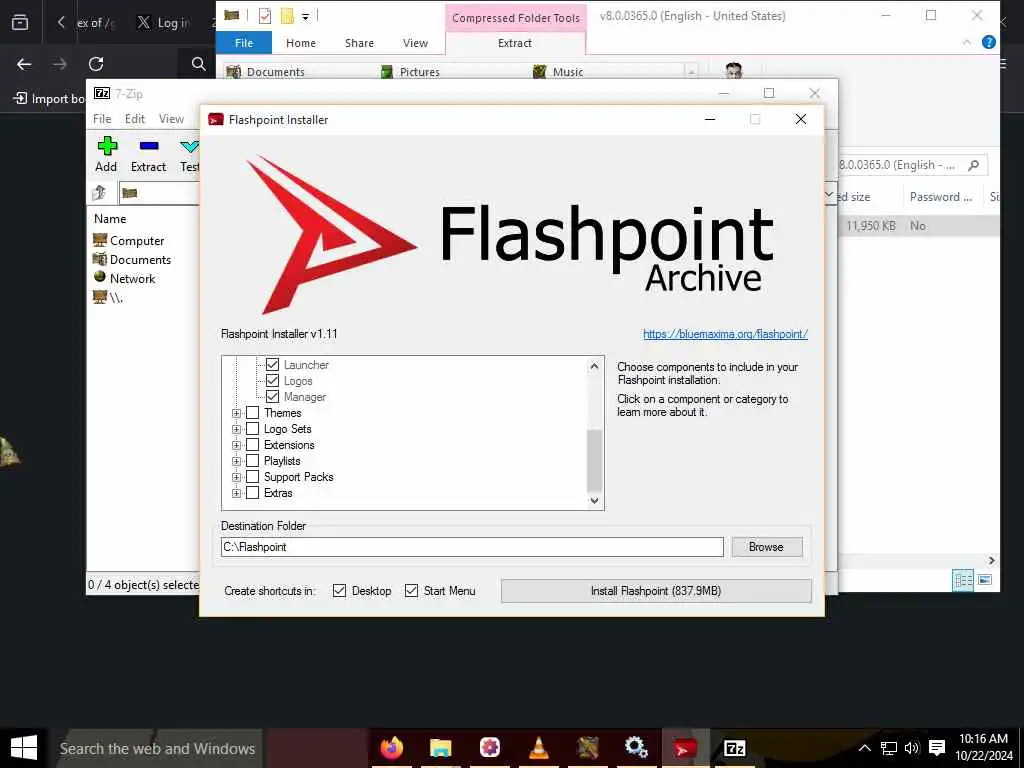Click the browser search magnifier icon
The width and height of the screenshot is (1024, 768).
199,63
